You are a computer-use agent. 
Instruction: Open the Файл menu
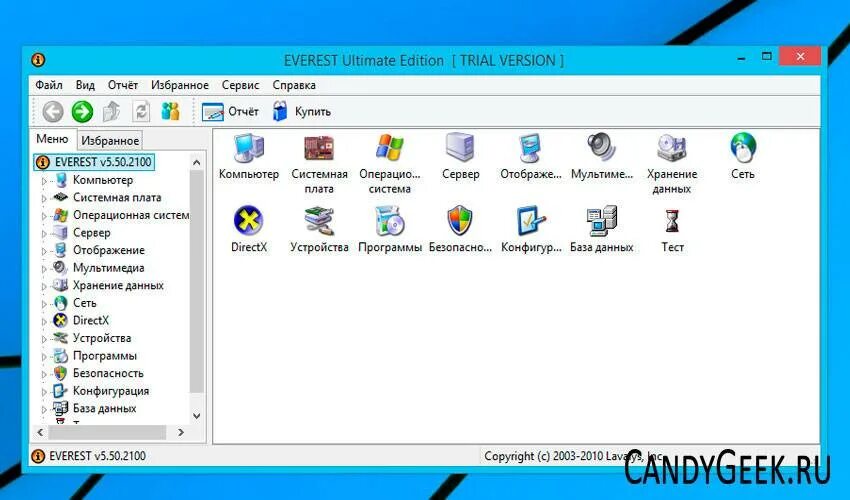tap(49, 85)
